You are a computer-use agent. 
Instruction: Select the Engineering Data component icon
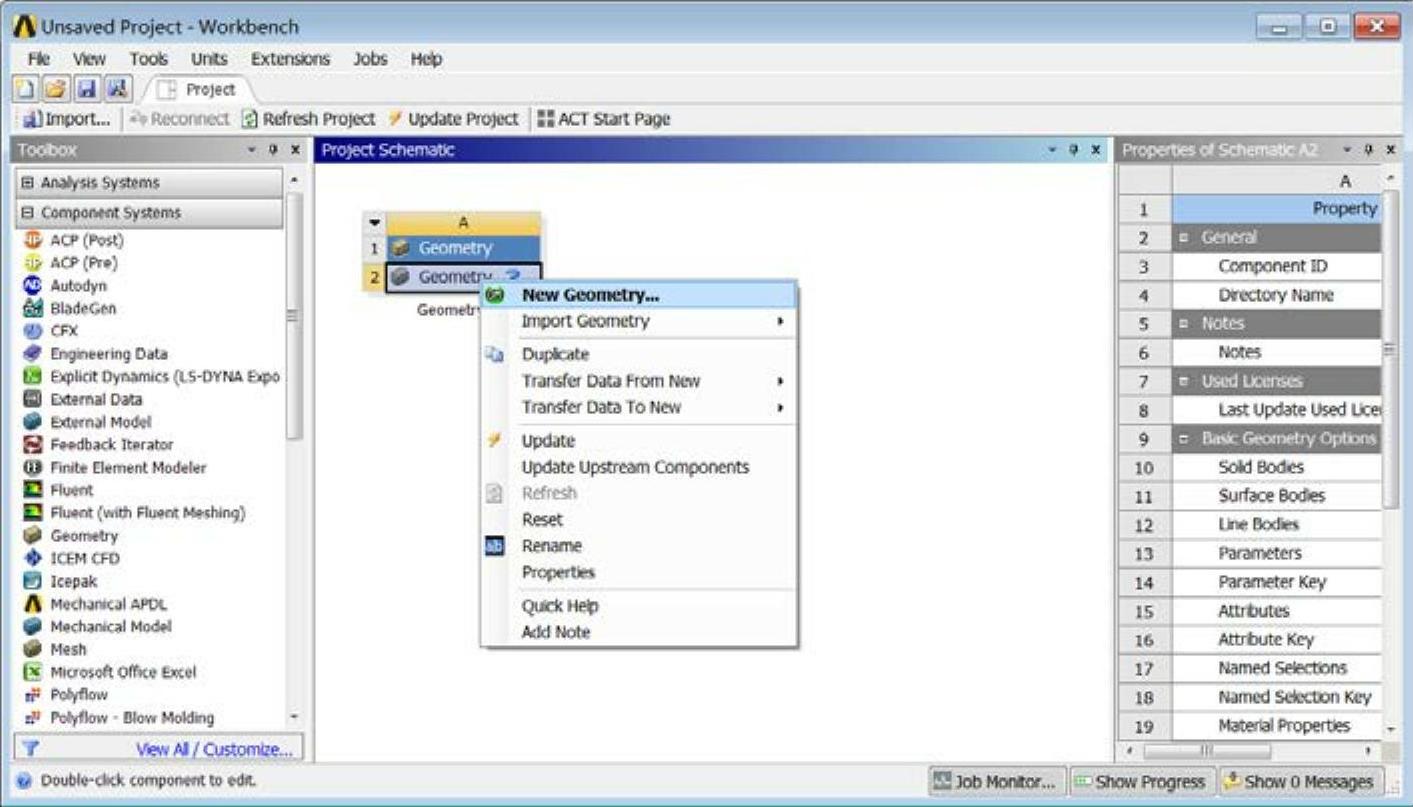tap(33, 354)
